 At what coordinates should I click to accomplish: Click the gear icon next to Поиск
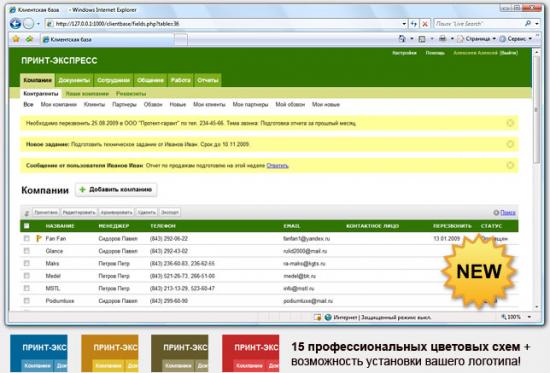tap(496, 212)
